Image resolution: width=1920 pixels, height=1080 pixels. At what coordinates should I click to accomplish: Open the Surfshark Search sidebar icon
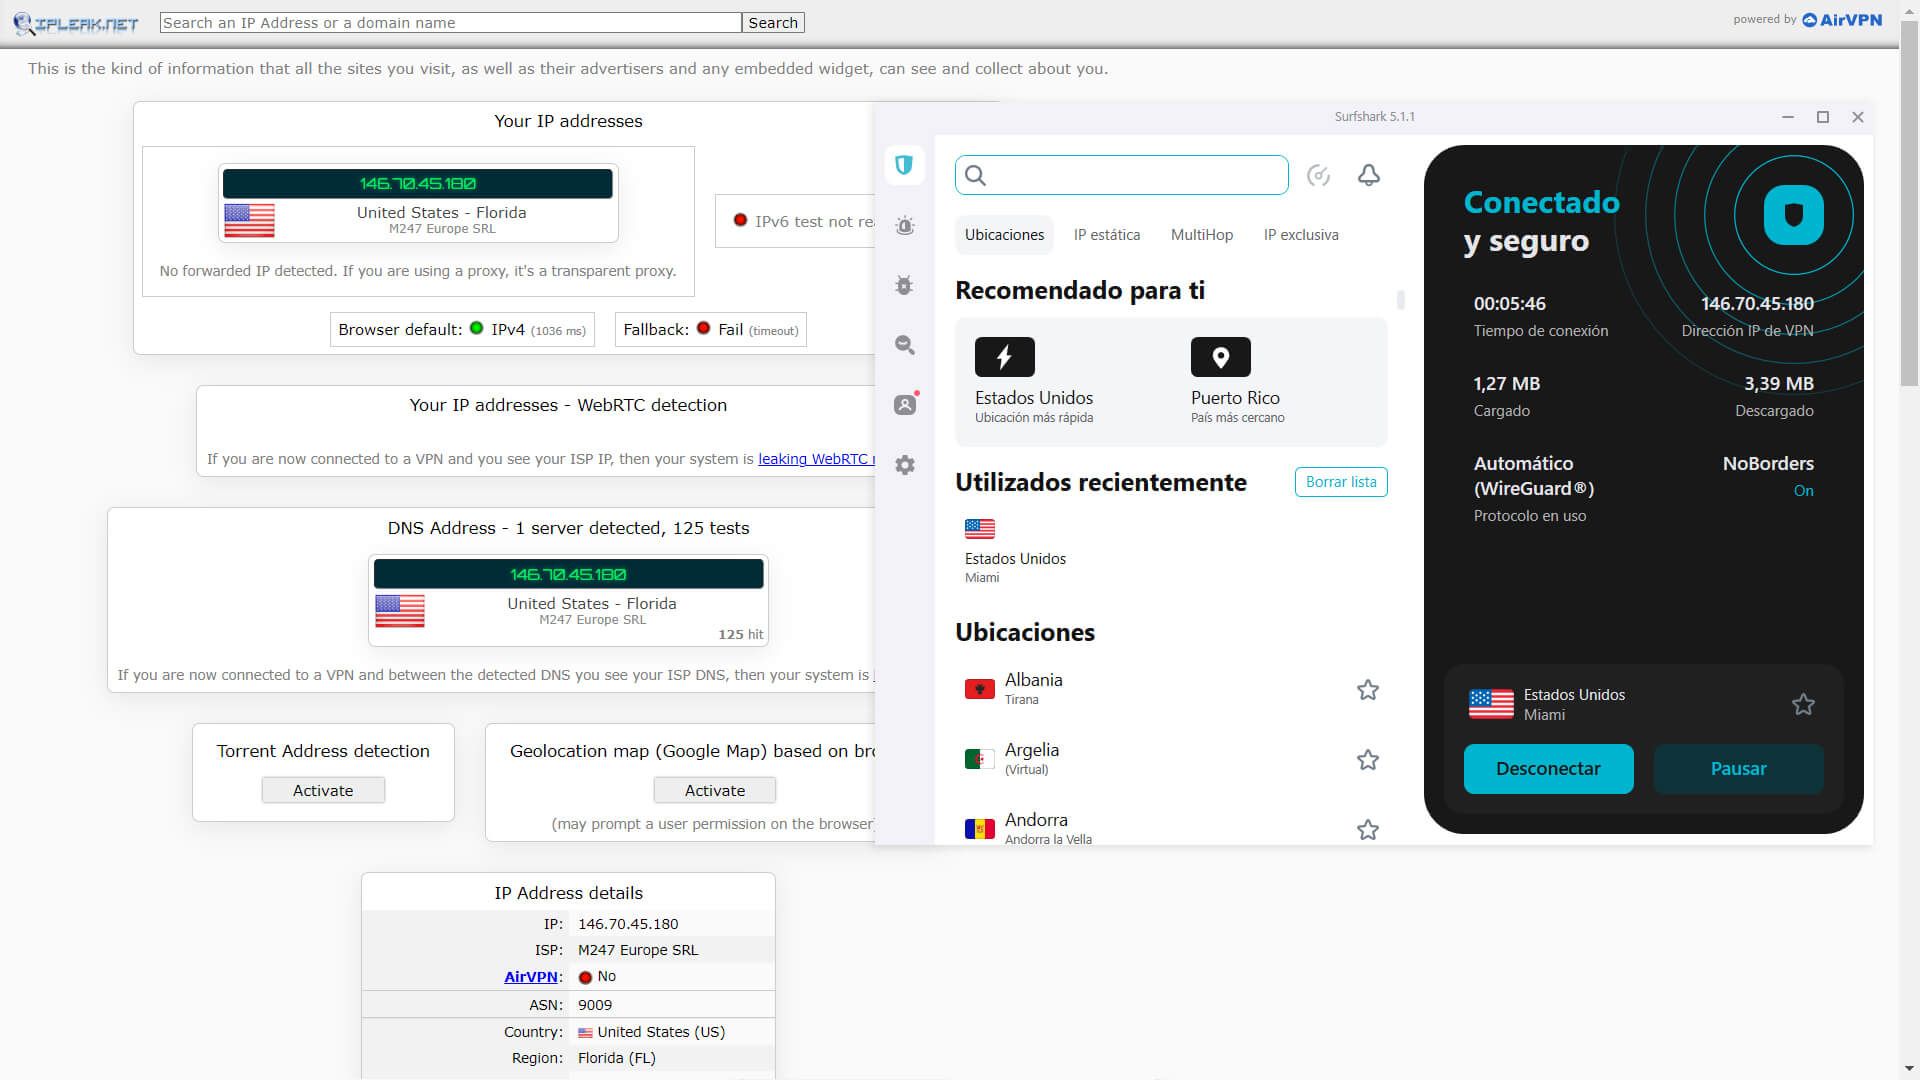click(x=905, y=345)
